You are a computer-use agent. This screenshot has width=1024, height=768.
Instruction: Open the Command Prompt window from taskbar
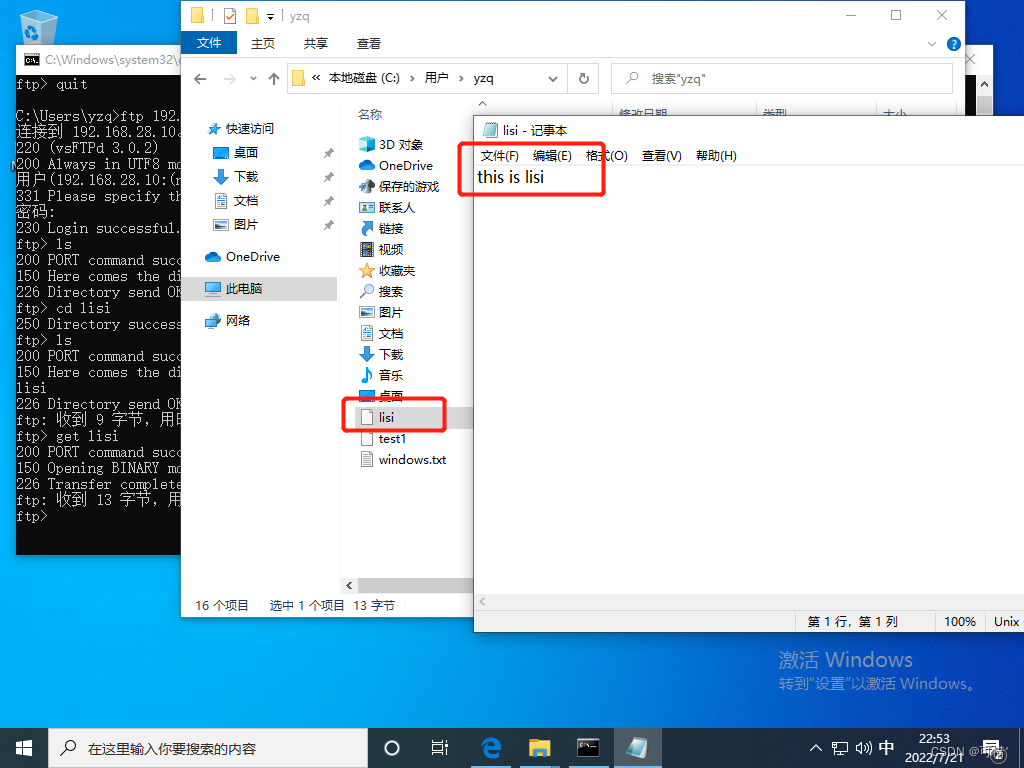point(587,747)
